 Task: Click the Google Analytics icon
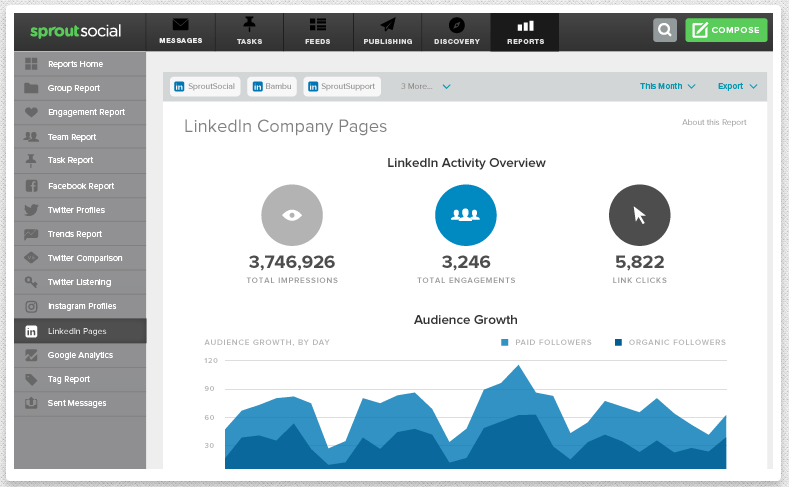31,355
